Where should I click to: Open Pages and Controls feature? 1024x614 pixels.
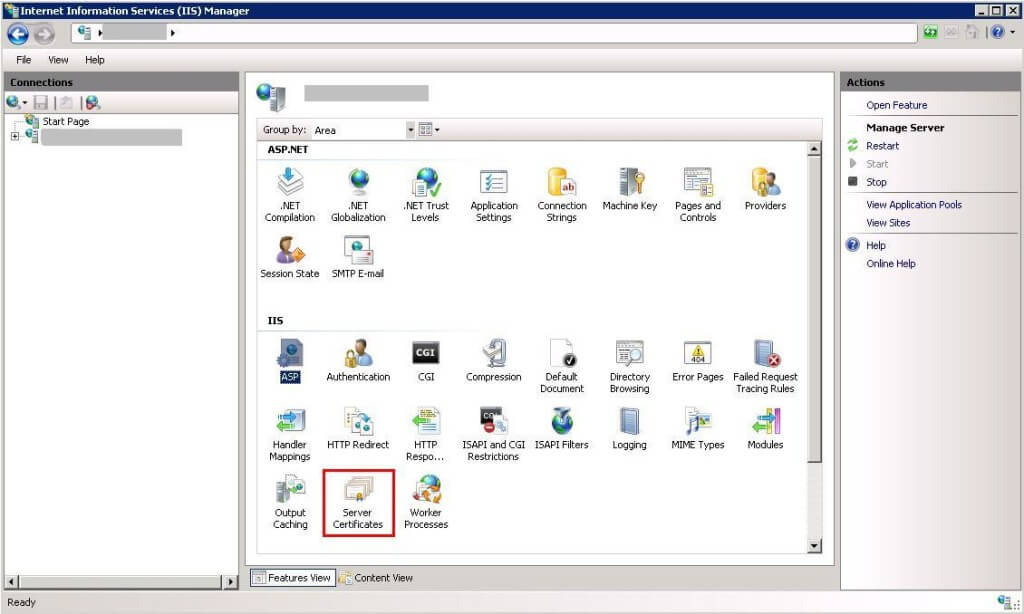pos(697,195)
